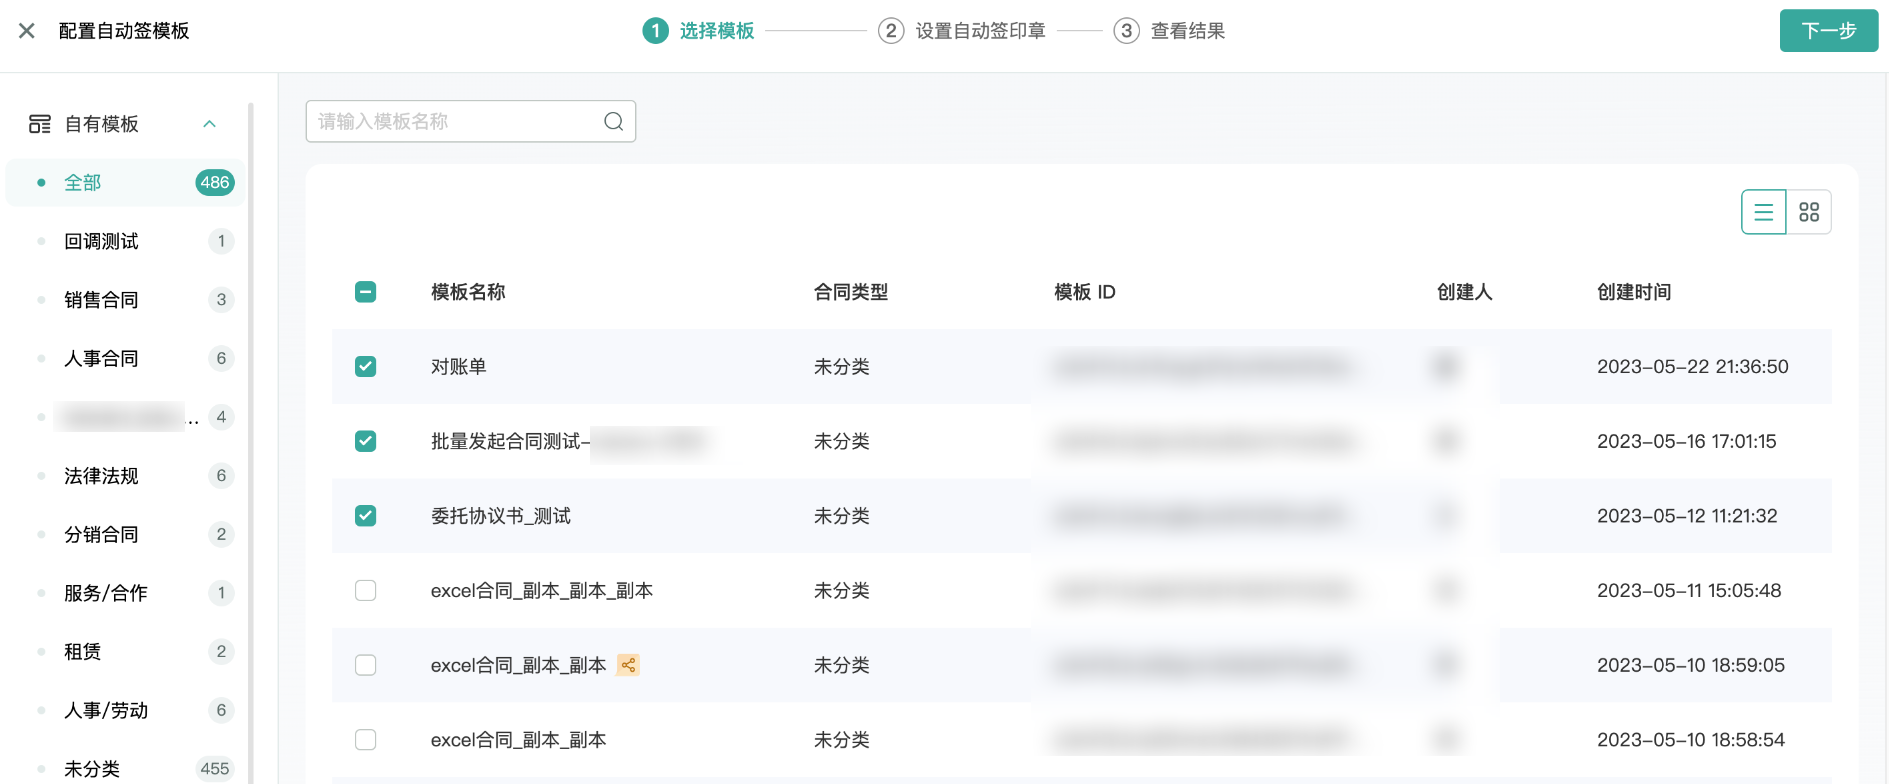Check the 18:59:05 excel合同_副本_副本 row checkbox
1889x784 pixels.
[366, 665]
